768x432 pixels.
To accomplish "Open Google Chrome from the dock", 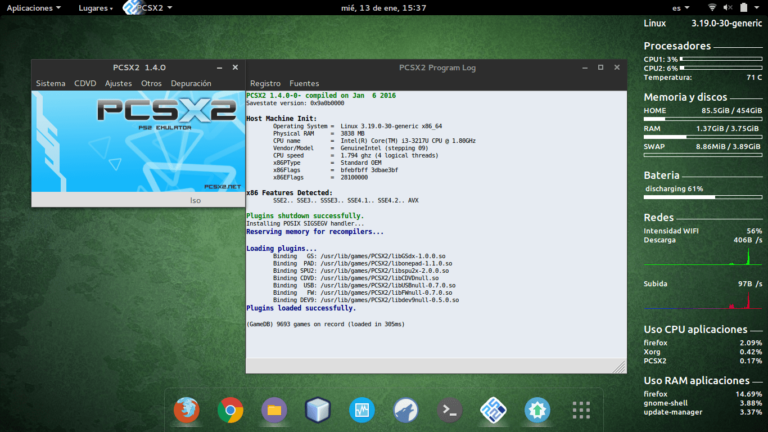I will [230, 410].
